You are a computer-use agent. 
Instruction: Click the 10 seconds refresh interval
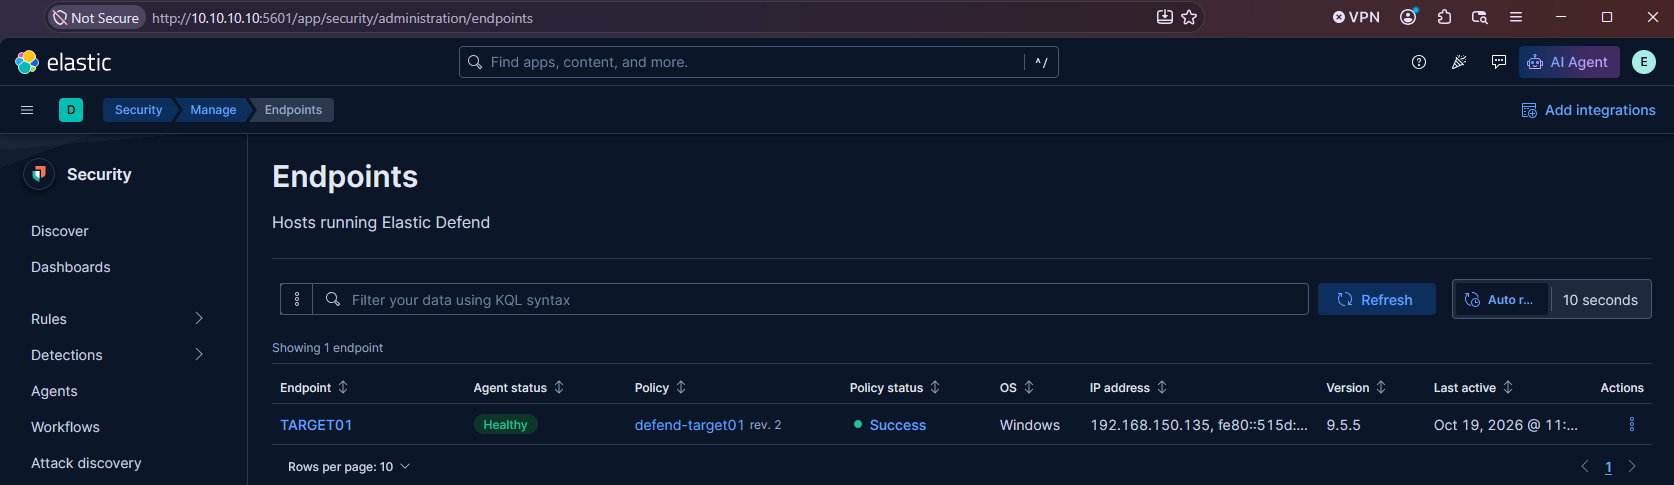(x=1600, y=299)
